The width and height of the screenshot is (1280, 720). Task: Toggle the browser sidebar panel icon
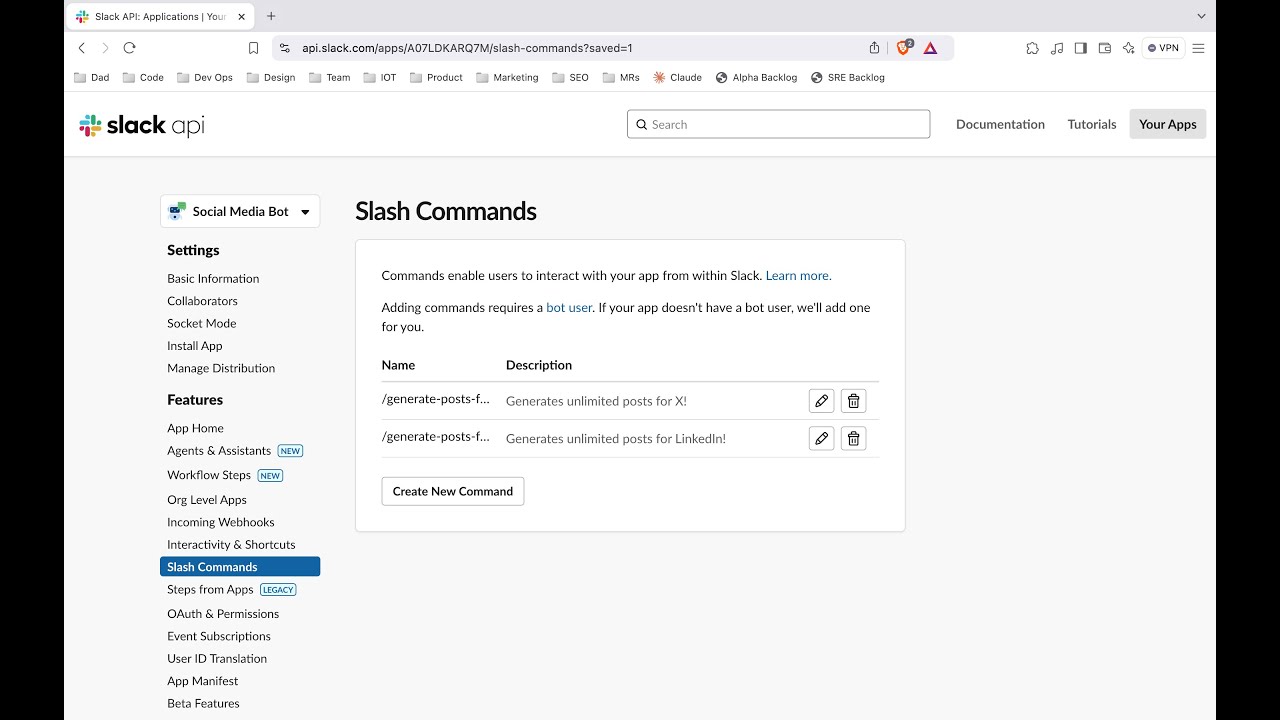[x=1081, y=48]
